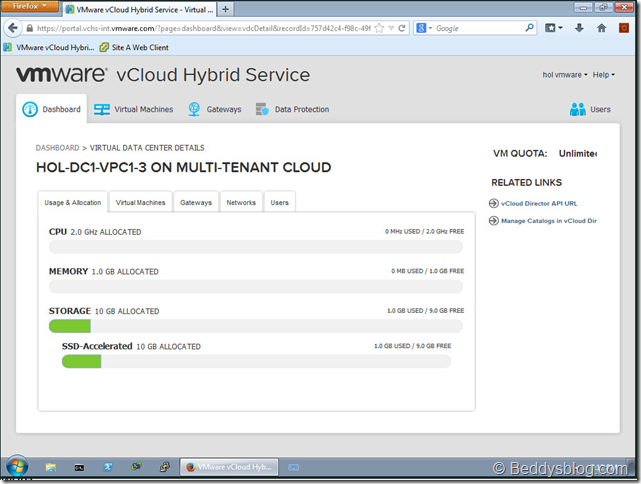Click arrow icon beside vCloud Director API URL
641x484 pixels.
click(494, 203)
